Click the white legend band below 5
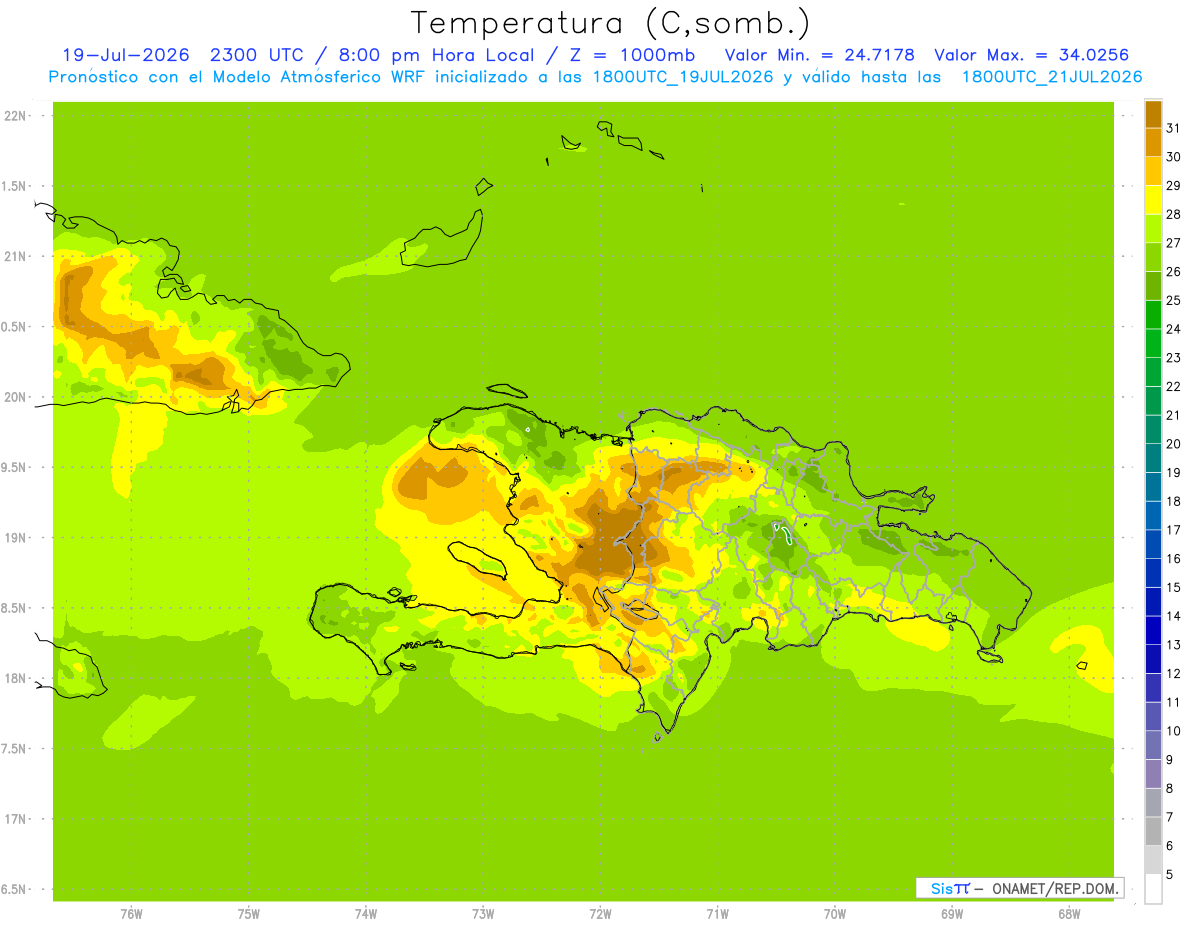The height and width of the screenshot is (927, 1200). click(1153, 888)
